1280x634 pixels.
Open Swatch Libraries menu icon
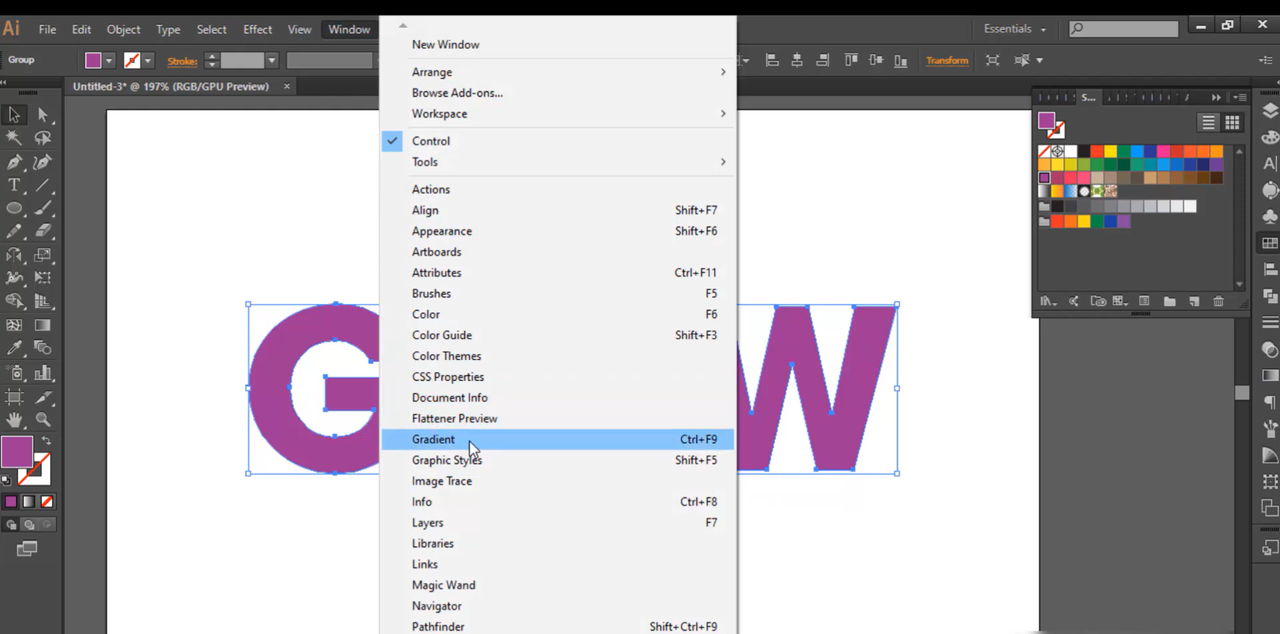click(x=1047, y=301)
